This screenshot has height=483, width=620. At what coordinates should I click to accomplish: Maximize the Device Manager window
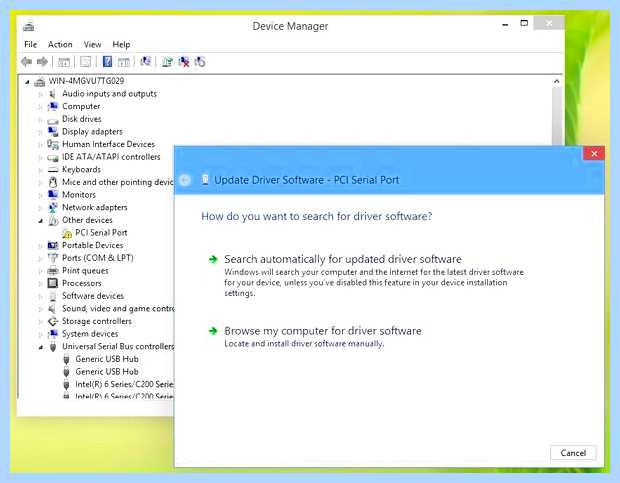click(x=524, y=23)
